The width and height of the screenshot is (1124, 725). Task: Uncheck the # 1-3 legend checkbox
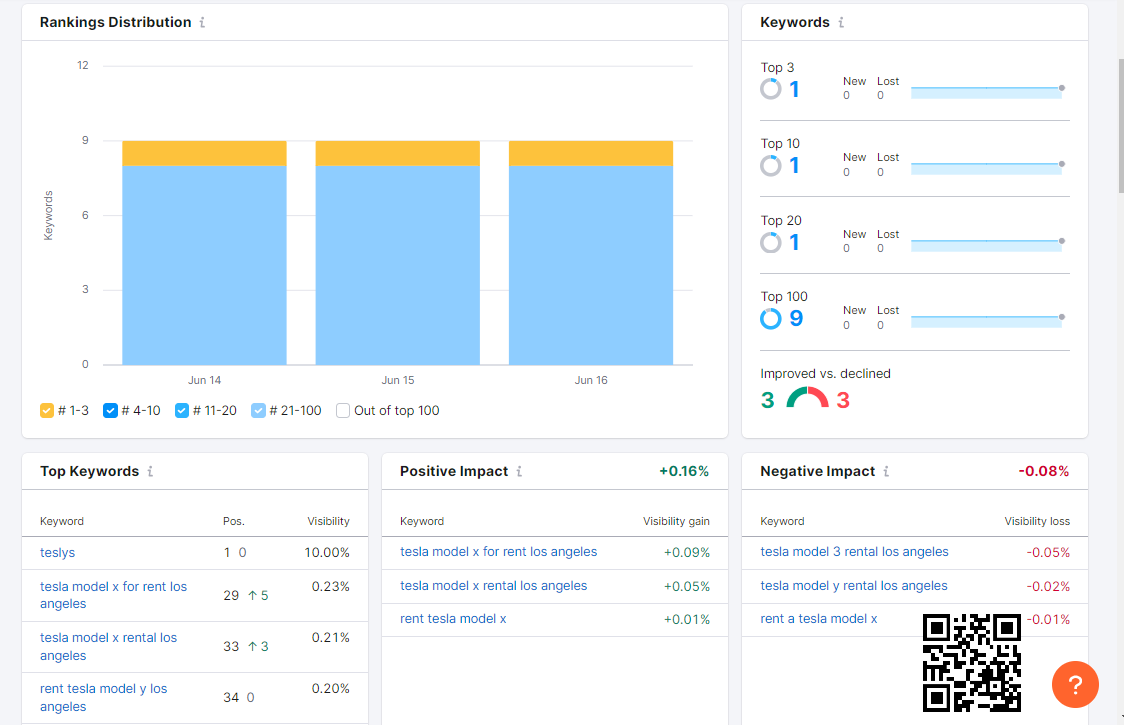(x=47, y=410)
